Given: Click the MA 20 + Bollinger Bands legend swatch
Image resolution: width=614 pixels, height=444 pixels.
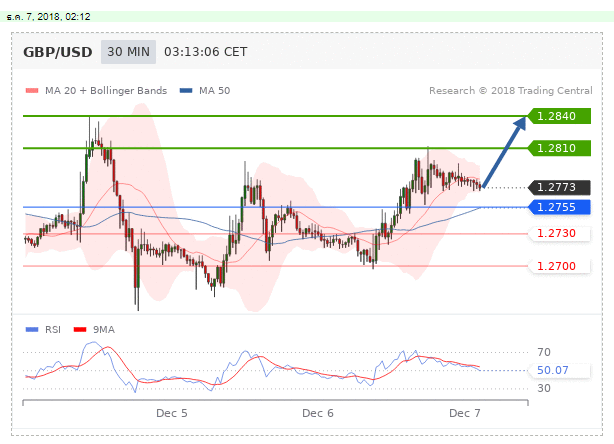Looking at the screenshot, I should [32, 91].
